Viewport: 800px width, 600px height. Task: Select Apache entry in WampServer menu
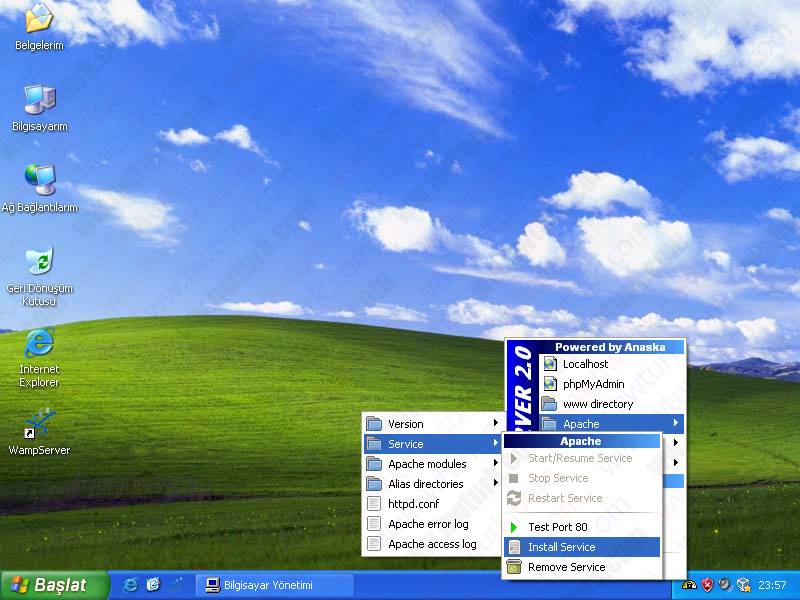tap(611, 423)
